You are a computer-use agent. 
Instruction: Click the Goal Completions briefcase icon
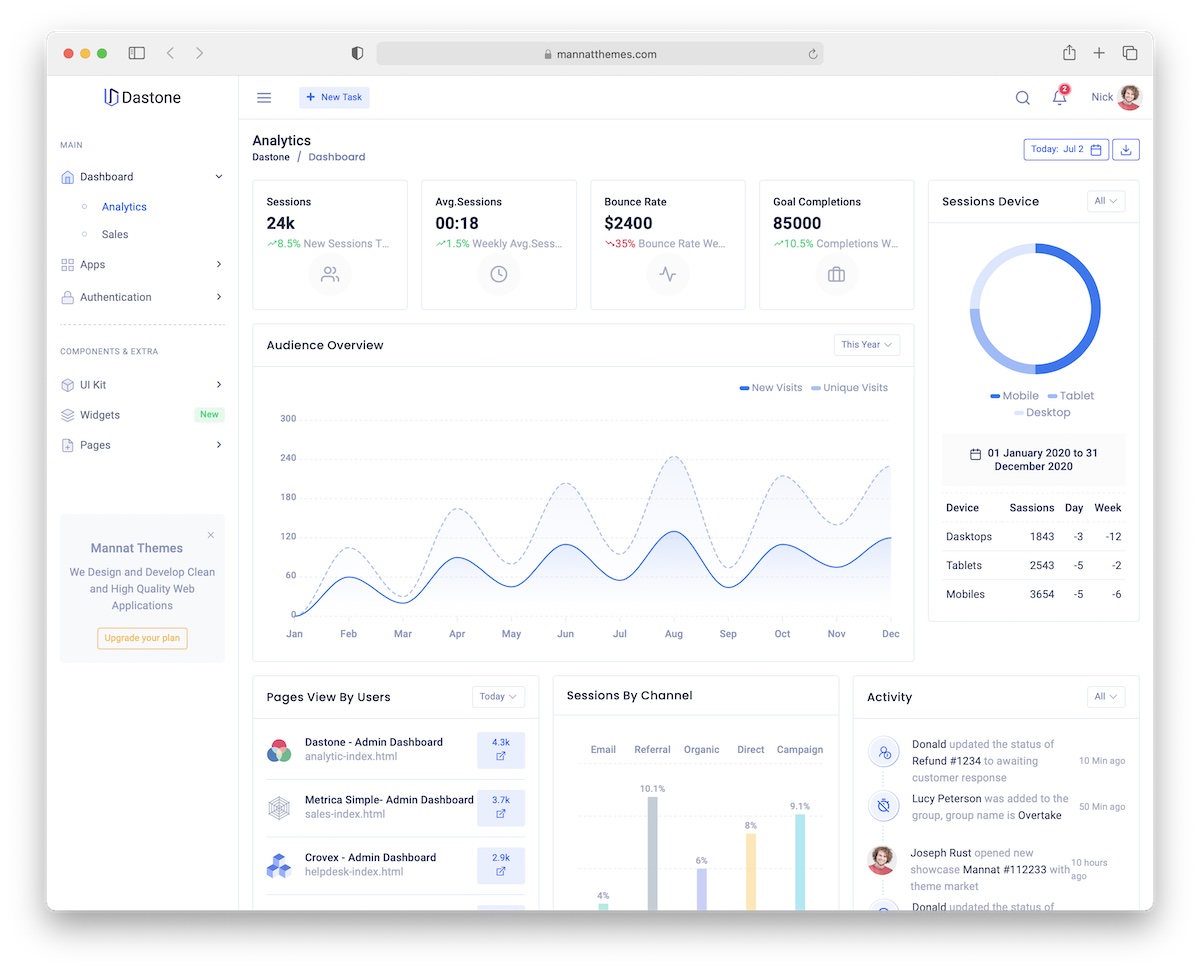click(x=836, y=274)
